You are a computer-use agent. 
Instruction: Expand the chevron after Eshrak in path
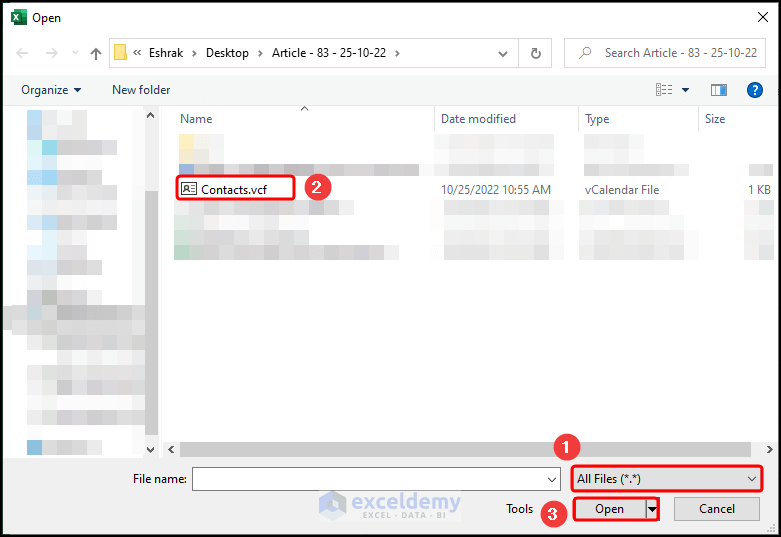click(x=194, y=53)
